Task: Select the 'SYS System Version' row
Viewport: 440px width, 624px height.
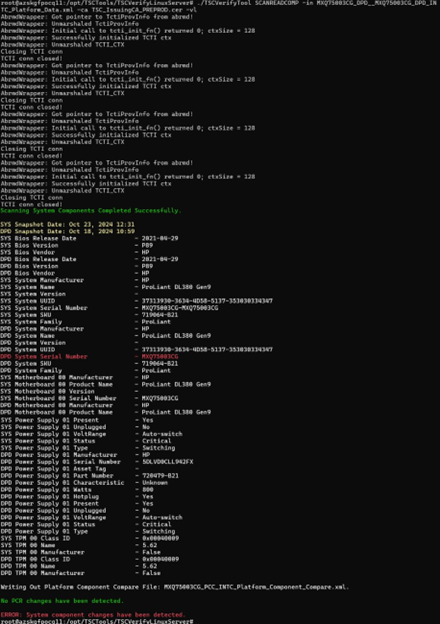Action: 69,294
